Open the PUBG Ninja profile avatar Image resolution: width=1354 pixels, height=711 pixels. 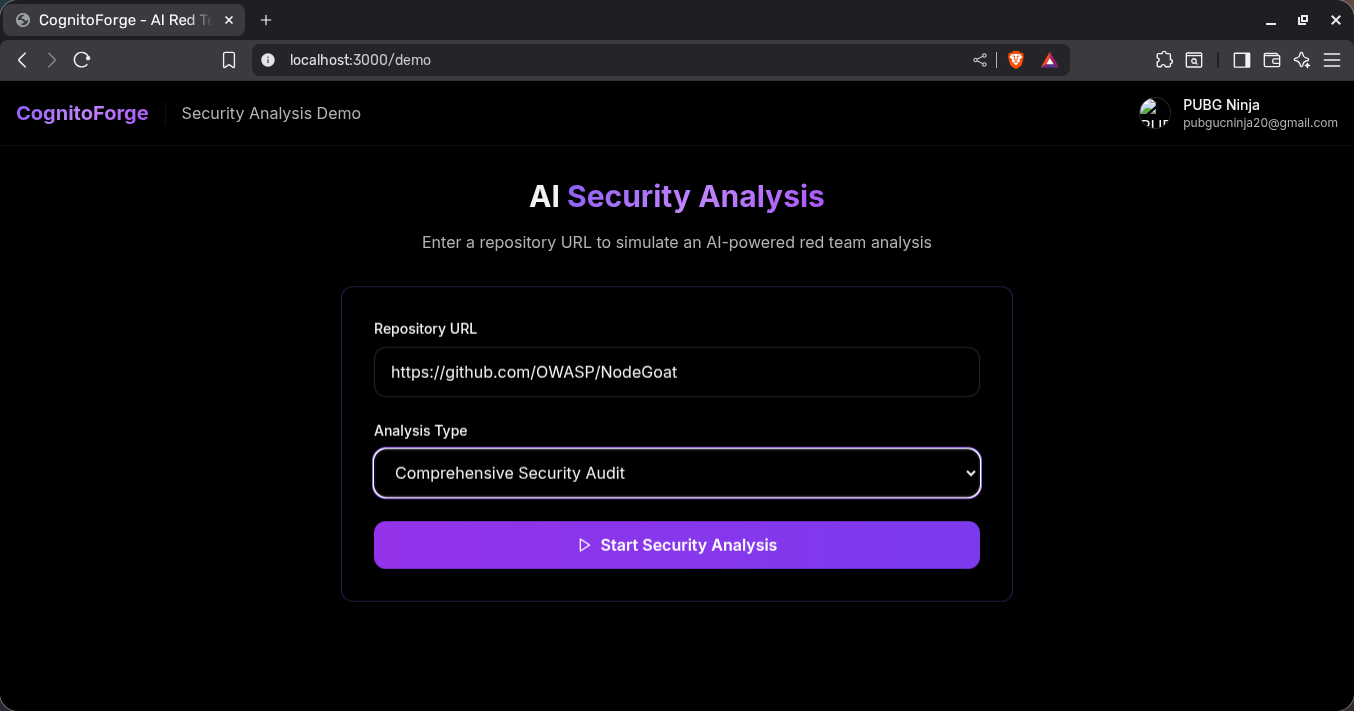pos(1155,113)
